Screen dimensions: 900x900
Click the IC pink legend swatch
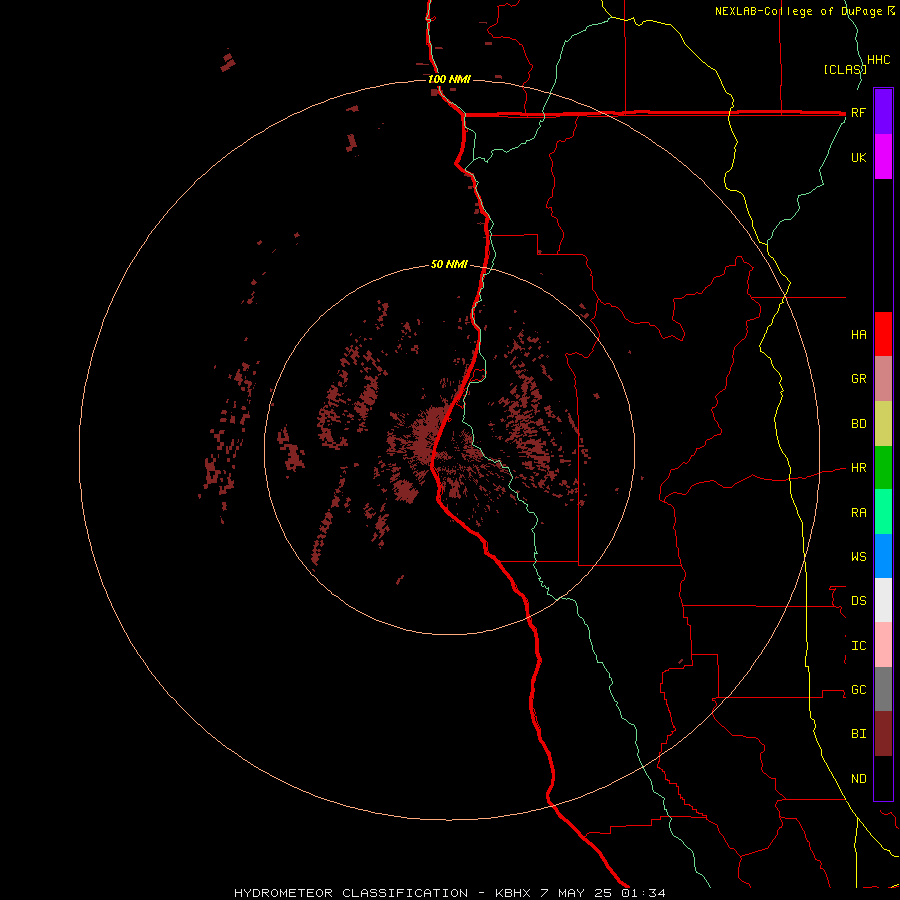pyautogui.click(x=883, y=645)
